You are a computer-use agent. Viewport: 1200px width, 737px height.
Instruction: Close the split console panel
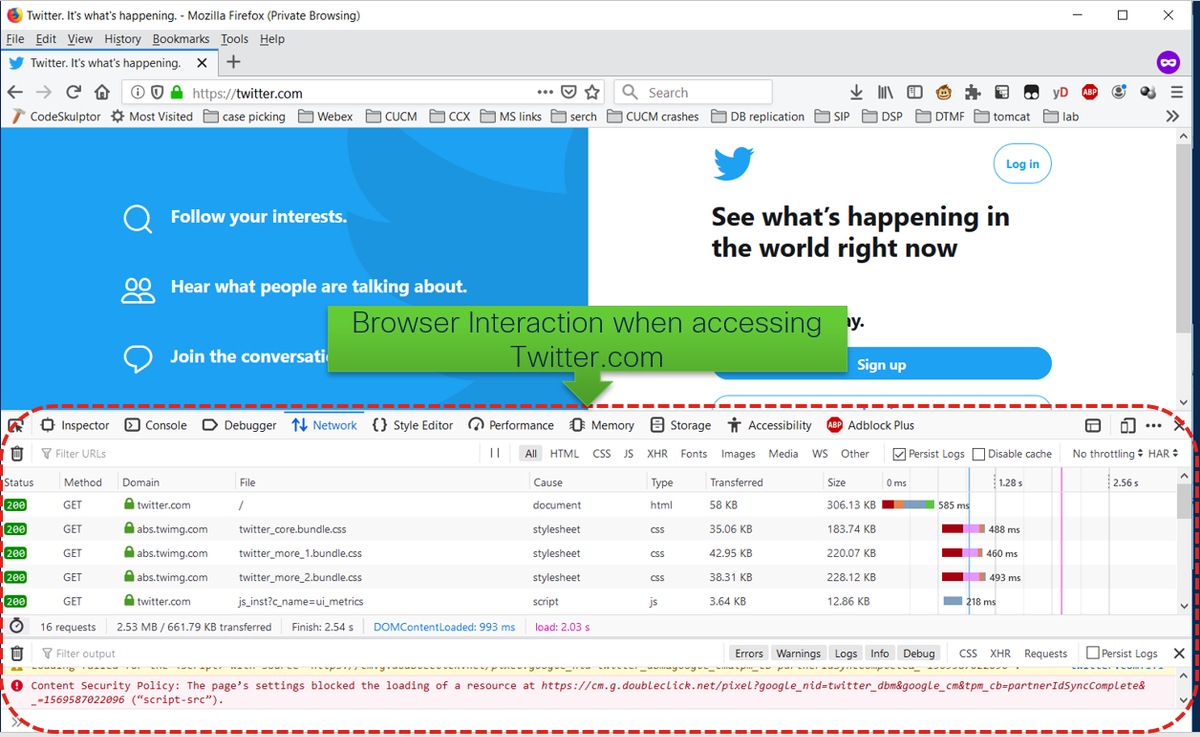(x=1179, y=653)
